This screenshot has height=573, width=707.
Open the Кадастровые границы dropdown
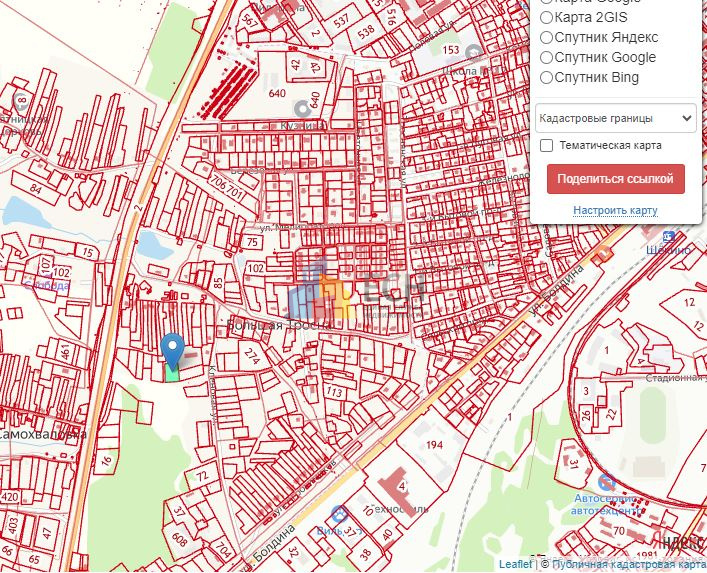point(615,118)
